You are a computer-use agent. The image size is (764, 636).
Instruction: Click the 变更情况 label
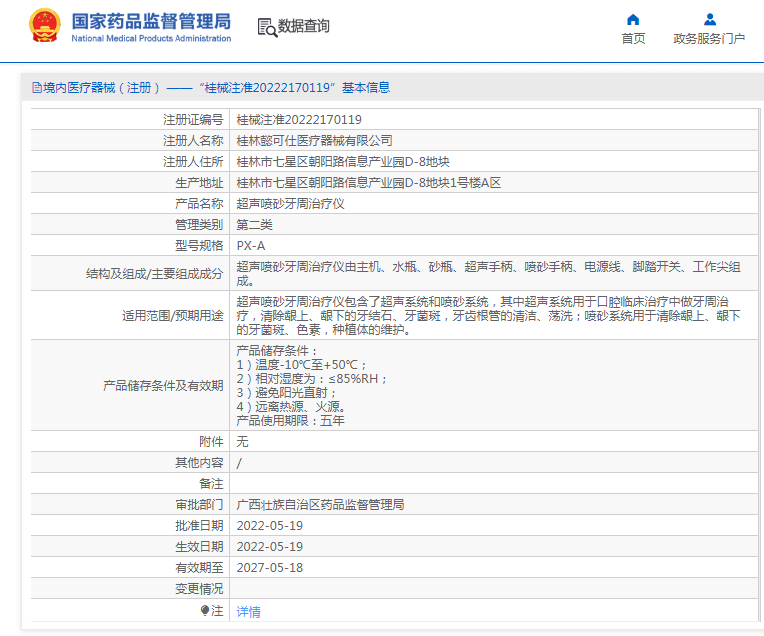199,589
